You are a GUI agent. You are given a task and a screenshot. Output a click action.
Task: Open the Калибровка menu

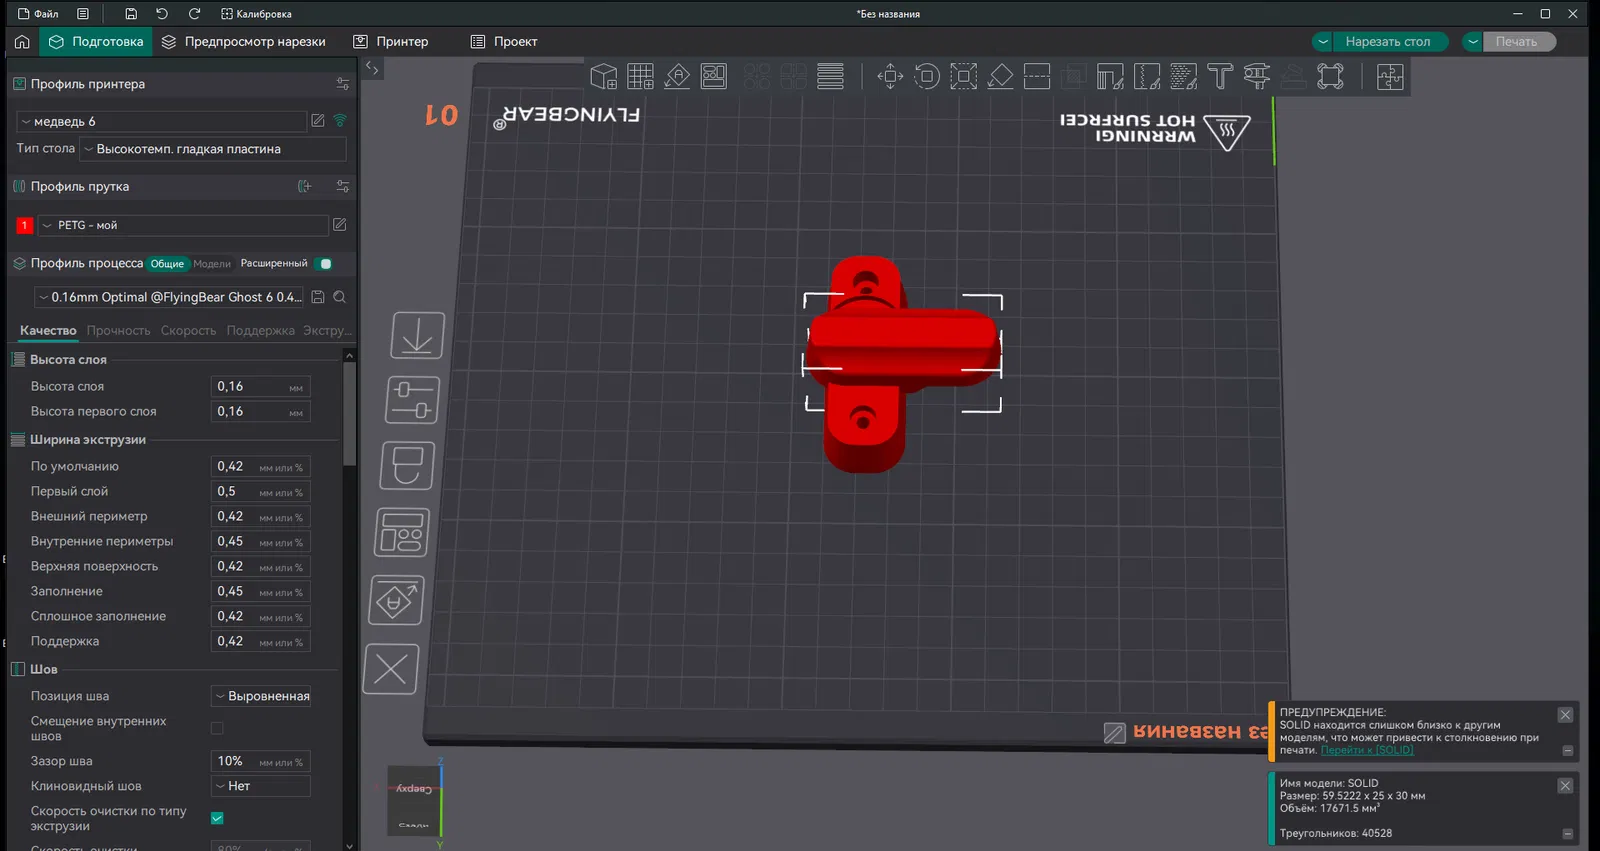pyautogui.click(x=256, y=14)
